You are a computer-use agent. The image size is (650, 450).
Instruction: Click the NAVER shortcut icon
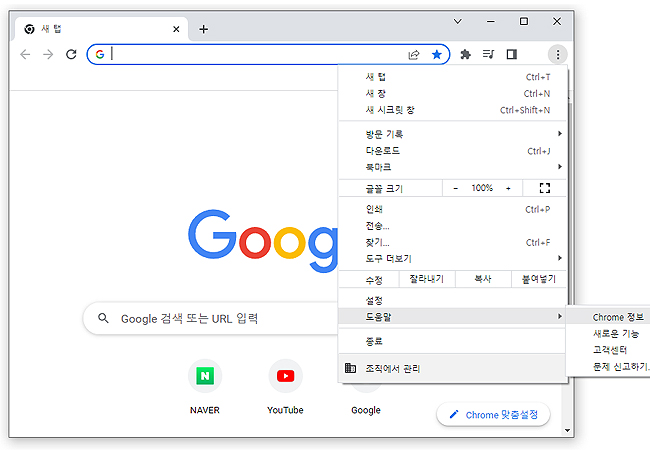click(205, 376)
